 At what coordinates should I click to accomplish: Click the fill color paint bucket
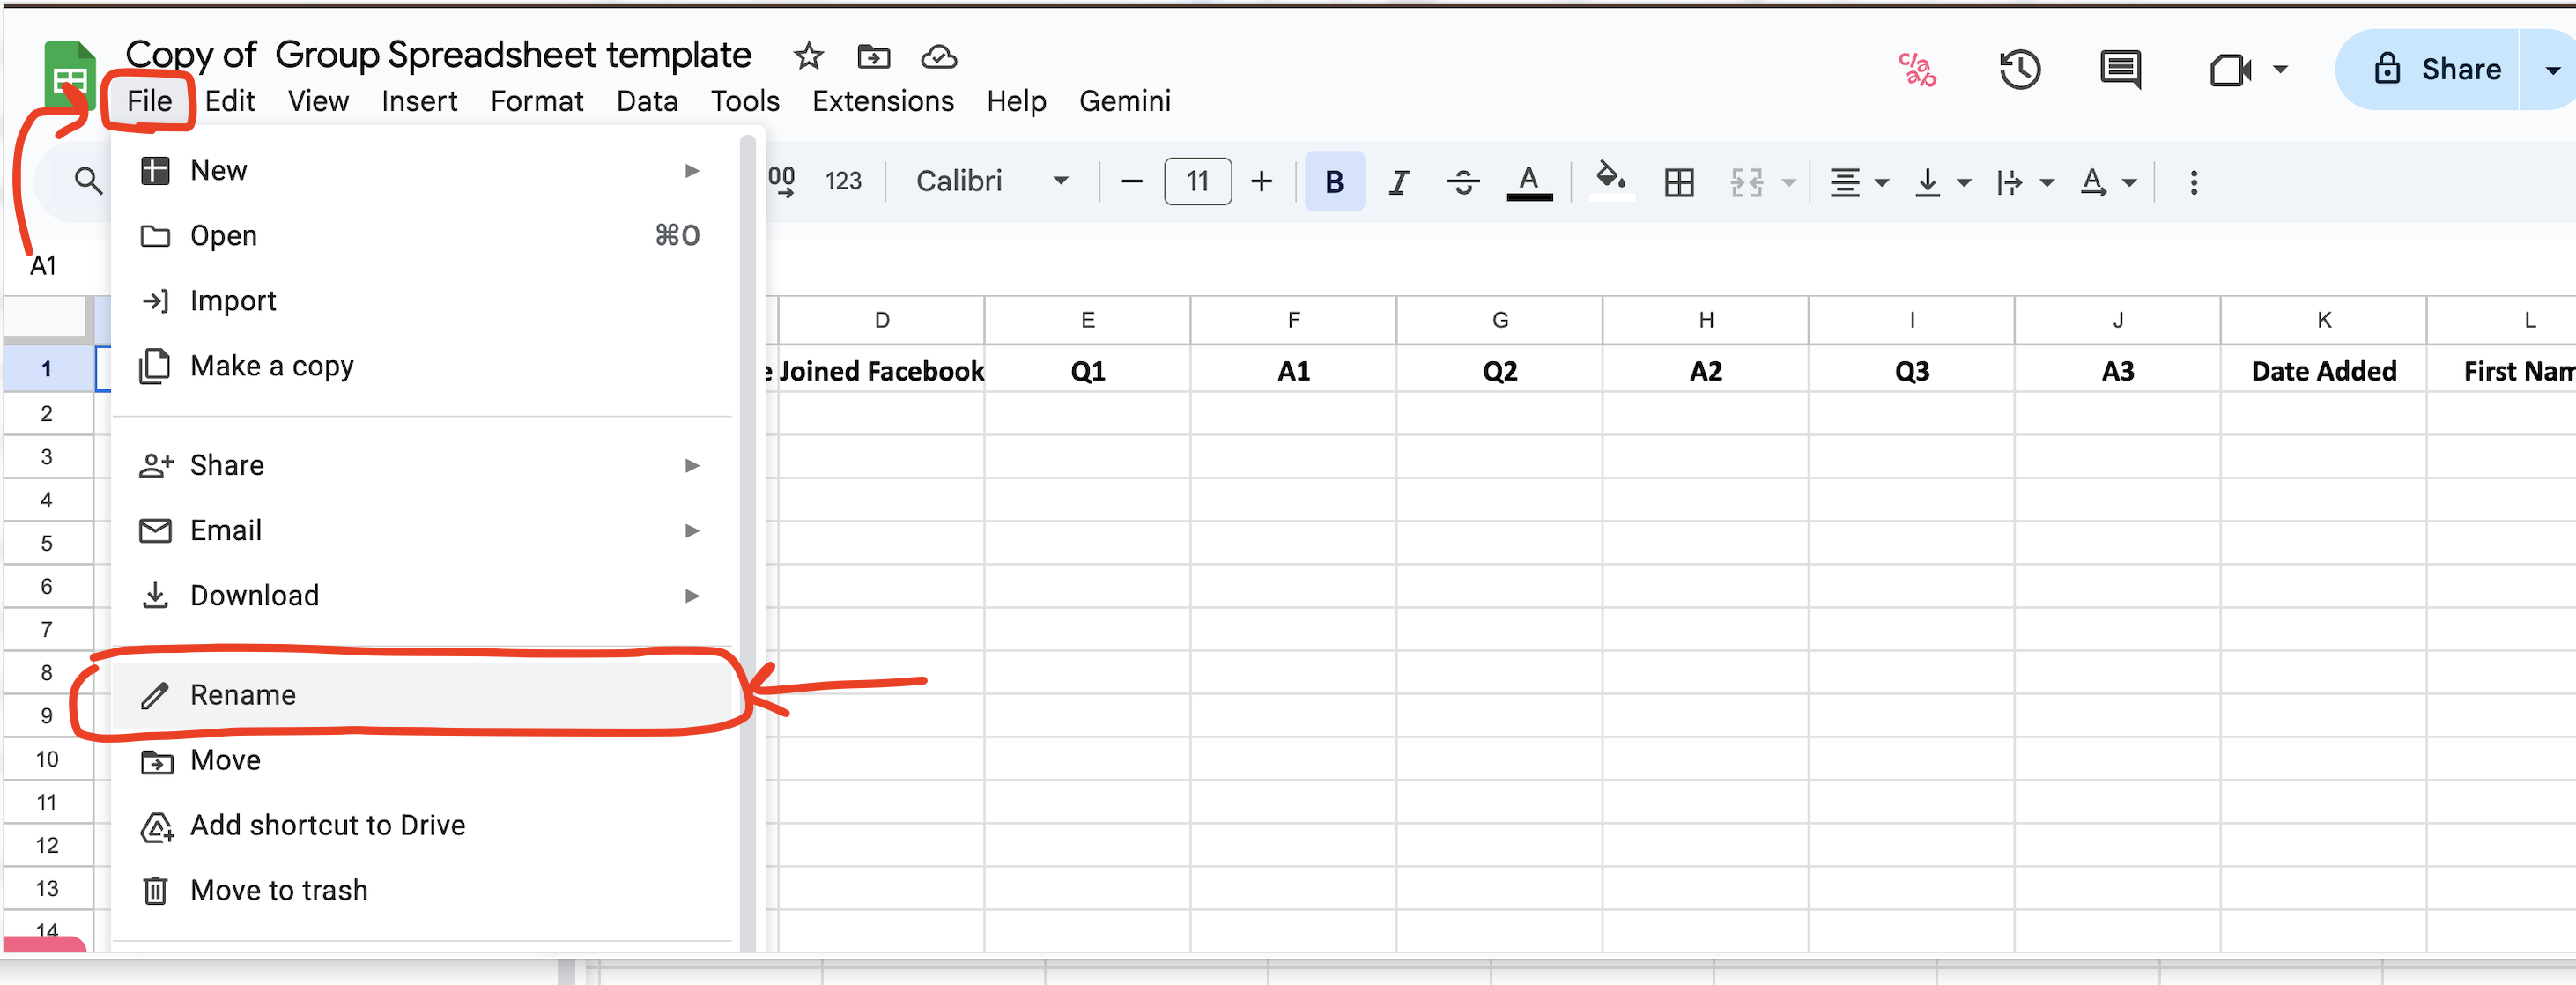[x=1609, y=180]
